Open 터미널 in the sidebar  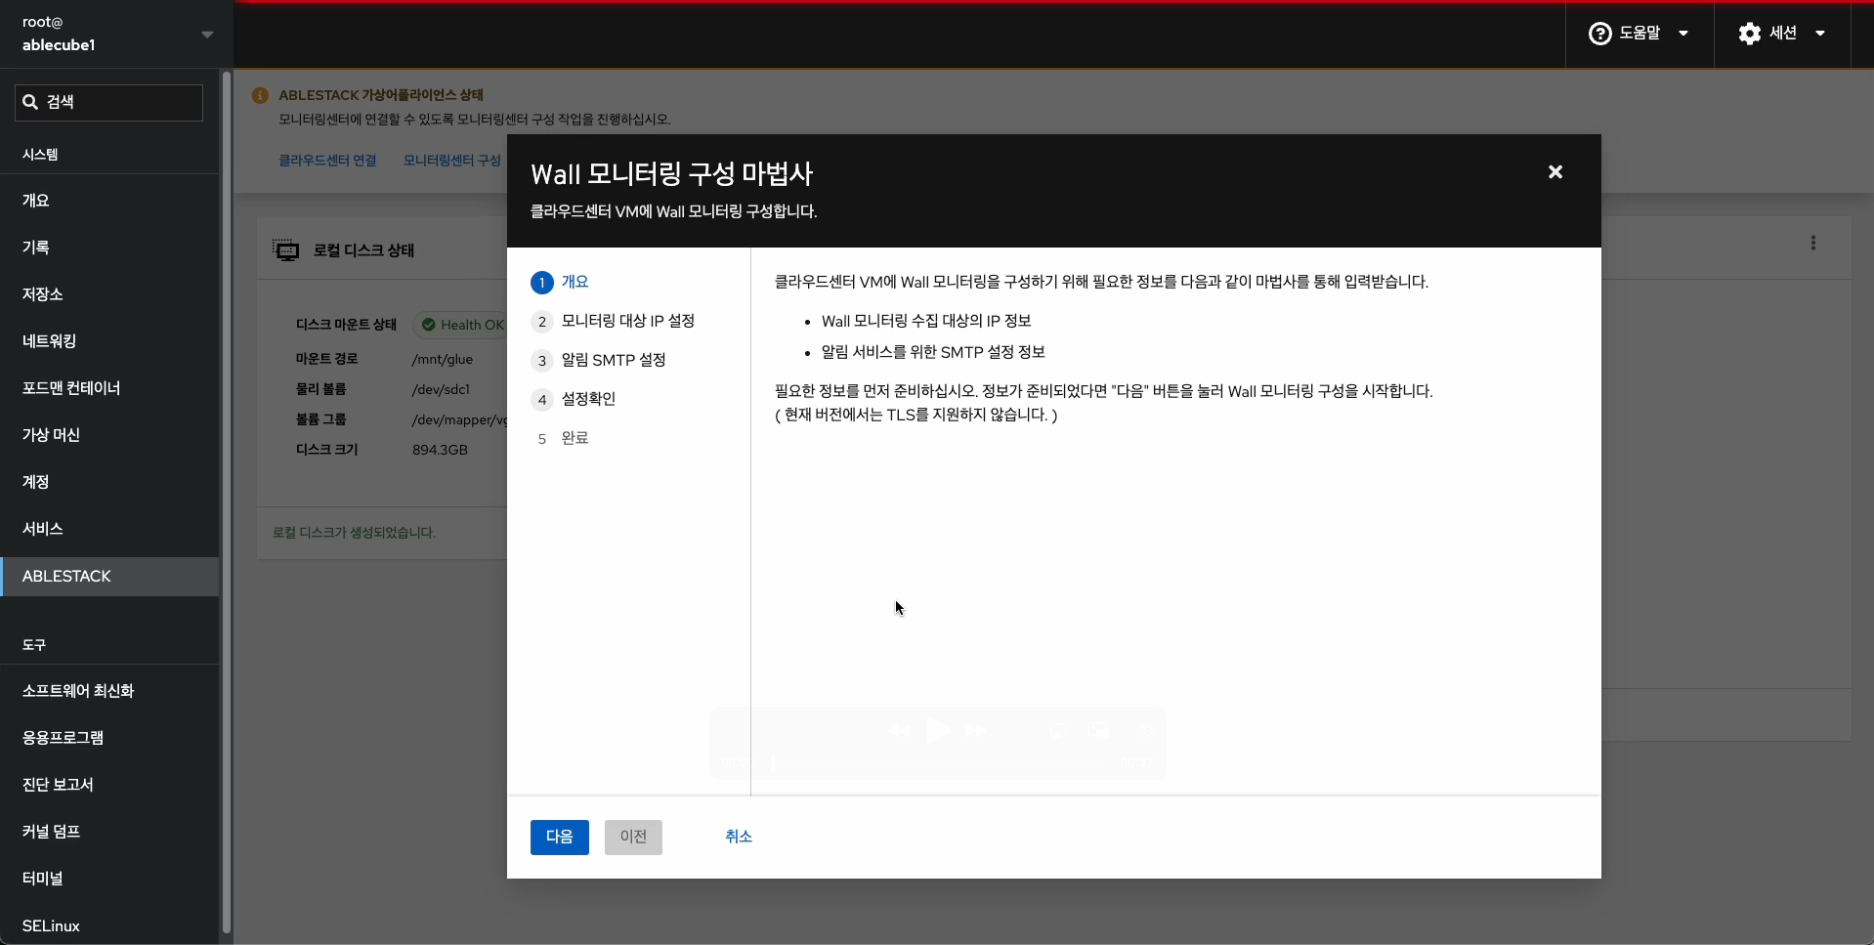point(43,878)
